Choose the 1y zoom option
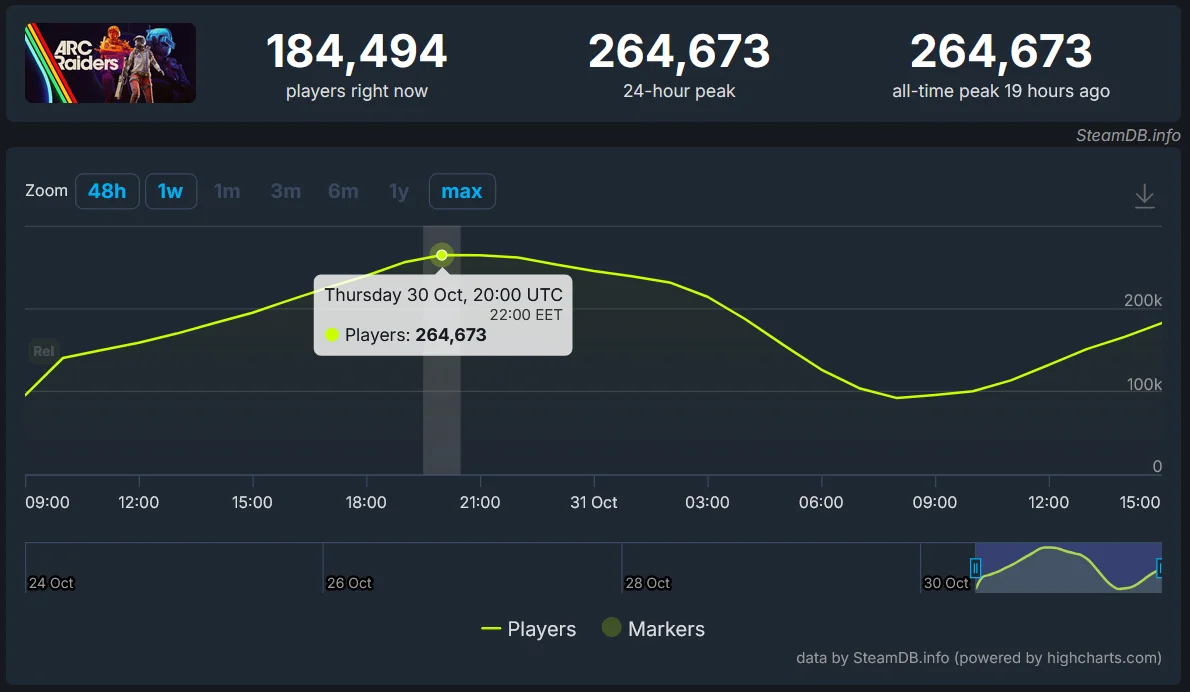 click(398, 191)
